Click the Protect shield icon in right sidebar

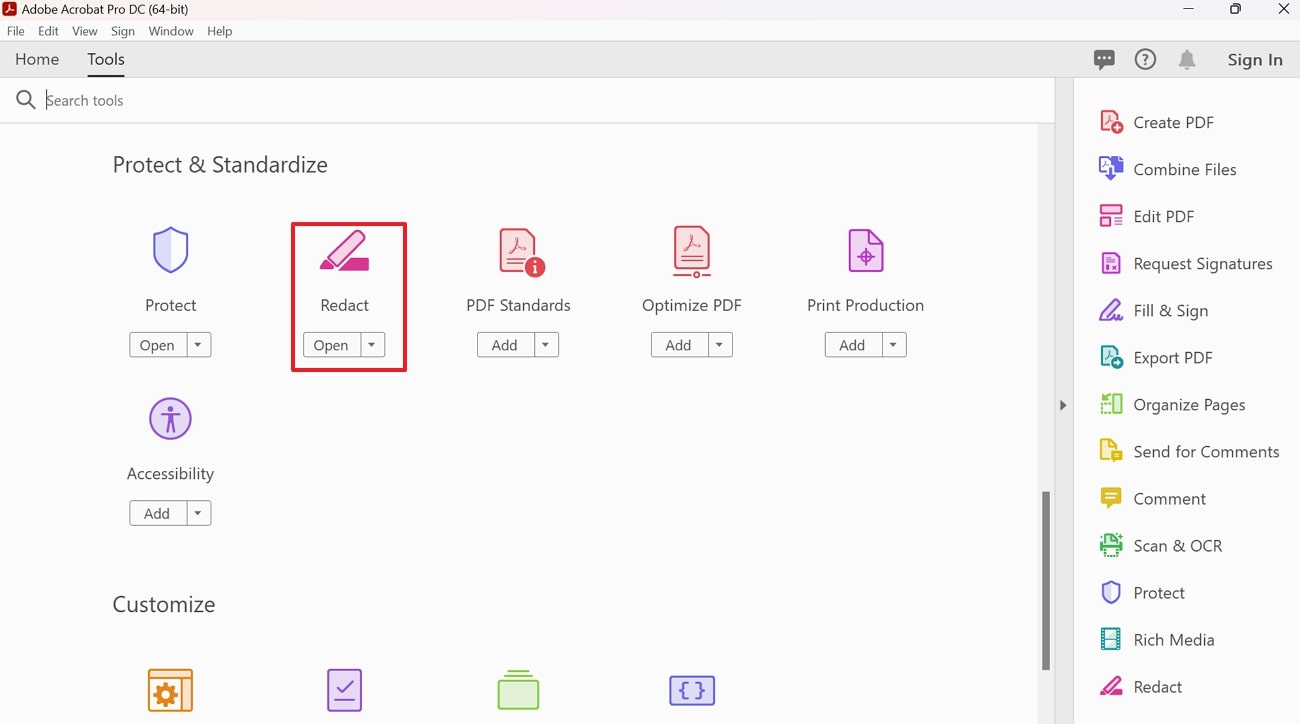[1111, 592]
